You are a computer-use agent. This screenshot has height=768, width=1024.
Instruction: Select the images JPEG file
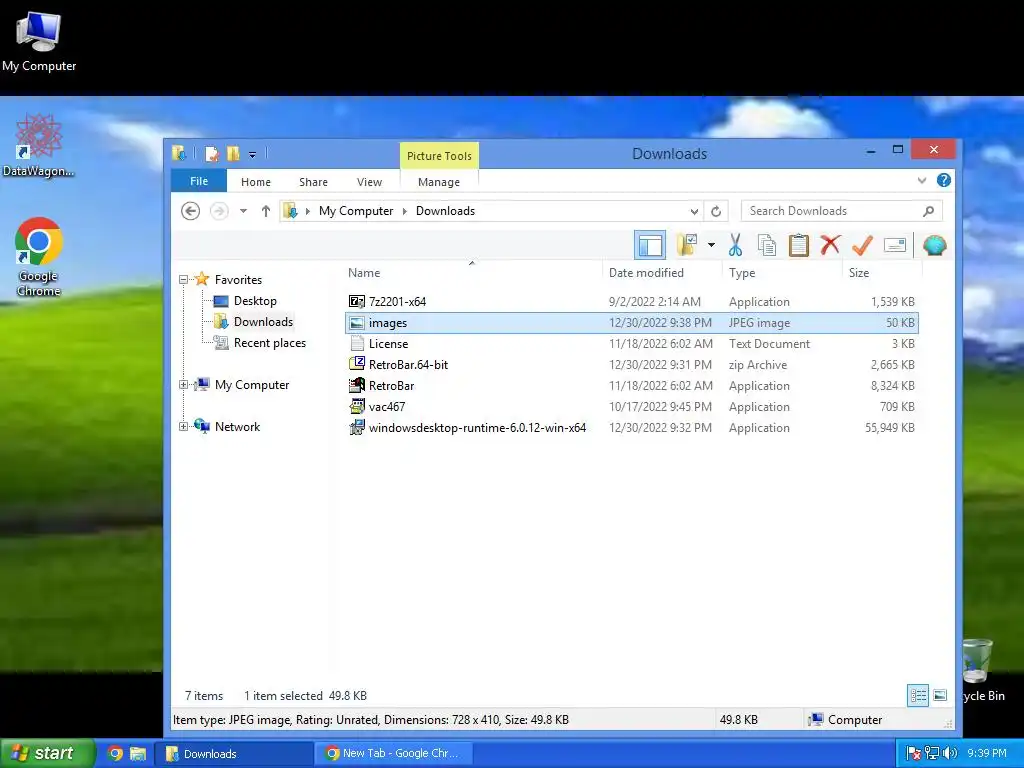(x=632, y=323)
